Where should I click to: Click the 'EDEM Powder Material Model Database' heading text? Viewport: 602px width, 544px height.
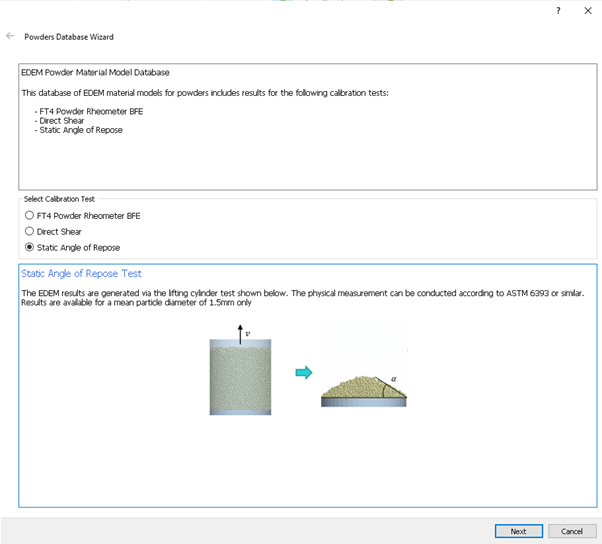95,73
